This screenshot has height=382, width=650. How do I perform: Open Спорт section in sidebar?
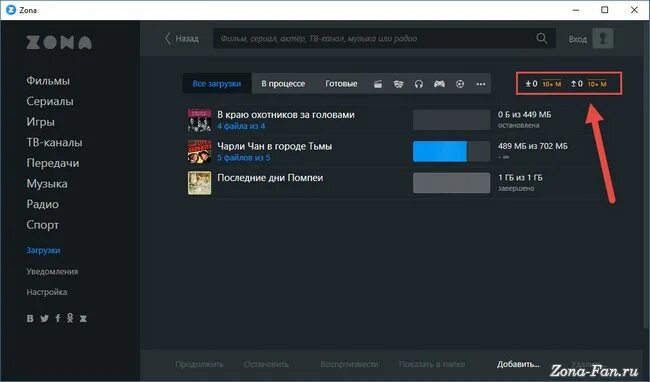[42, 225]
